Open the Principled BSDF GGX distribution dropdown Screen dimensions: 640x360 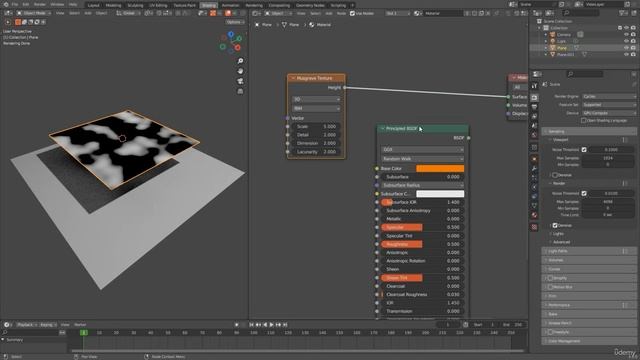[x=422, y=150]
